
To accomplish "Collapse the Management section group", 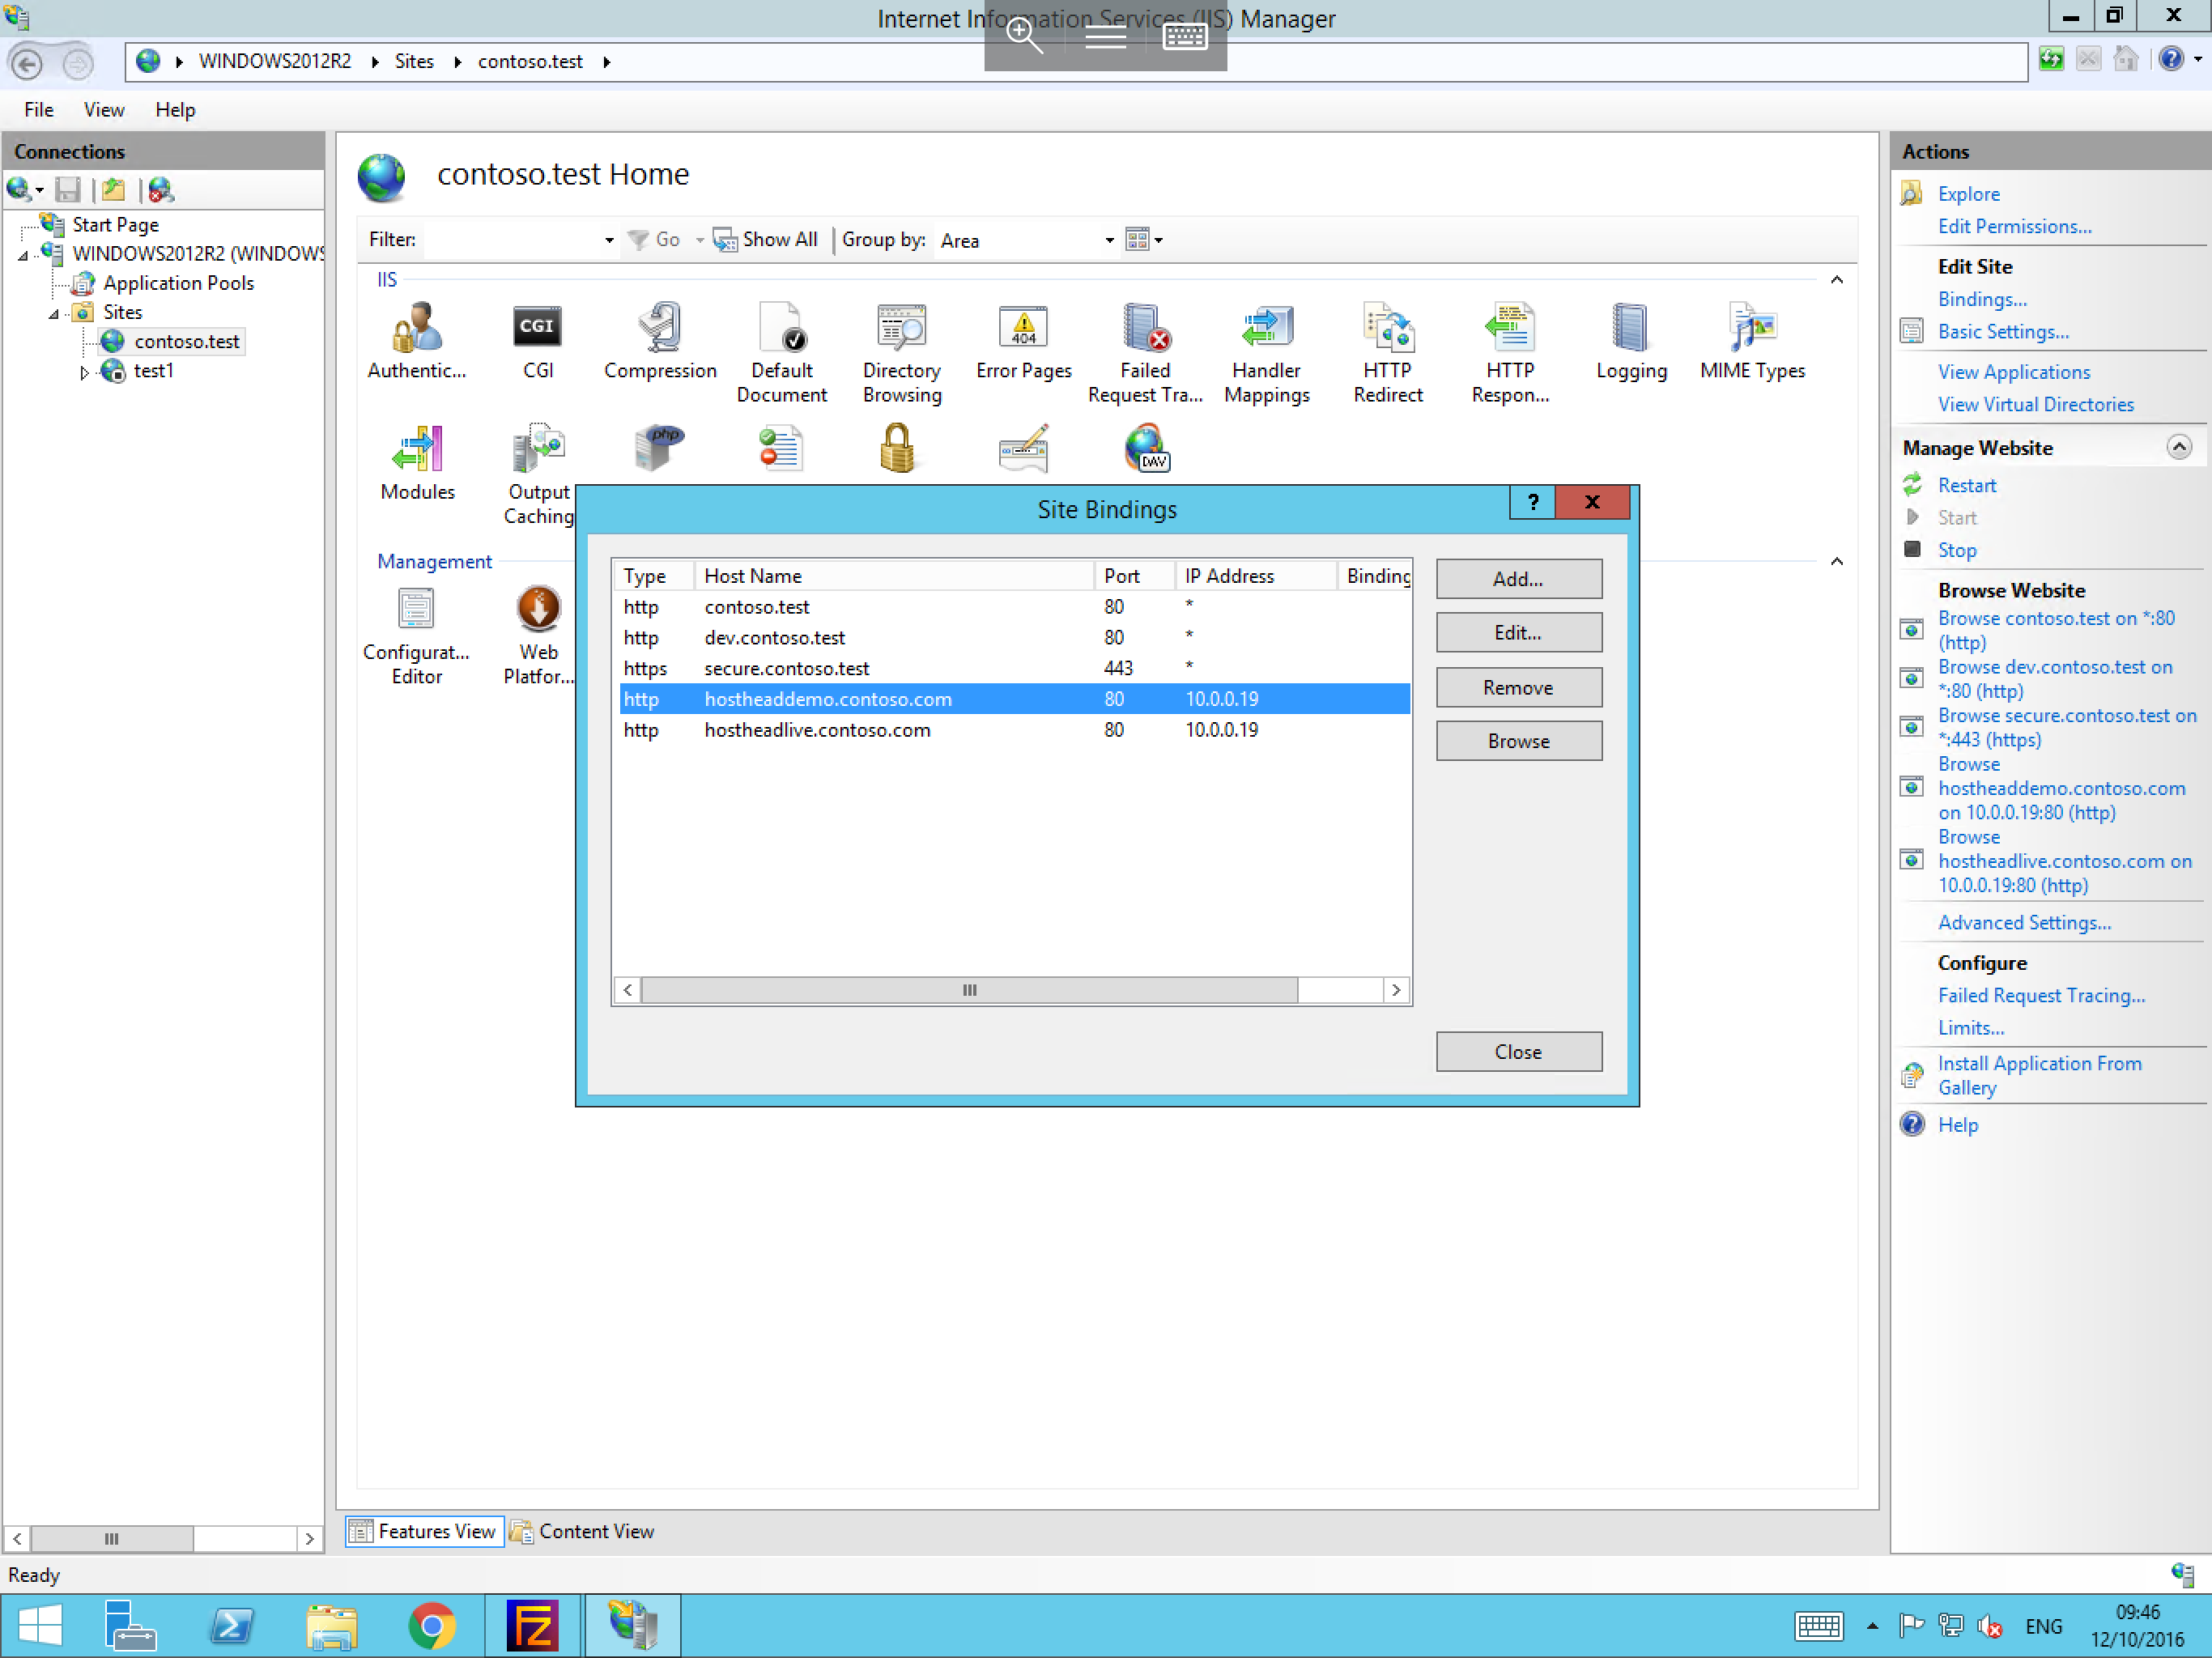I will [x=1837, y=562].
